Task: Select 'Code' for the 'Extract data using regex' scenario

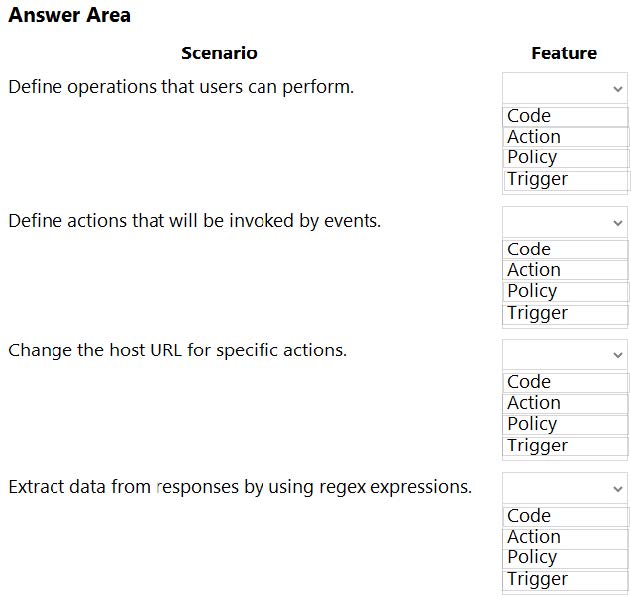Action: (x=565, y=516)
